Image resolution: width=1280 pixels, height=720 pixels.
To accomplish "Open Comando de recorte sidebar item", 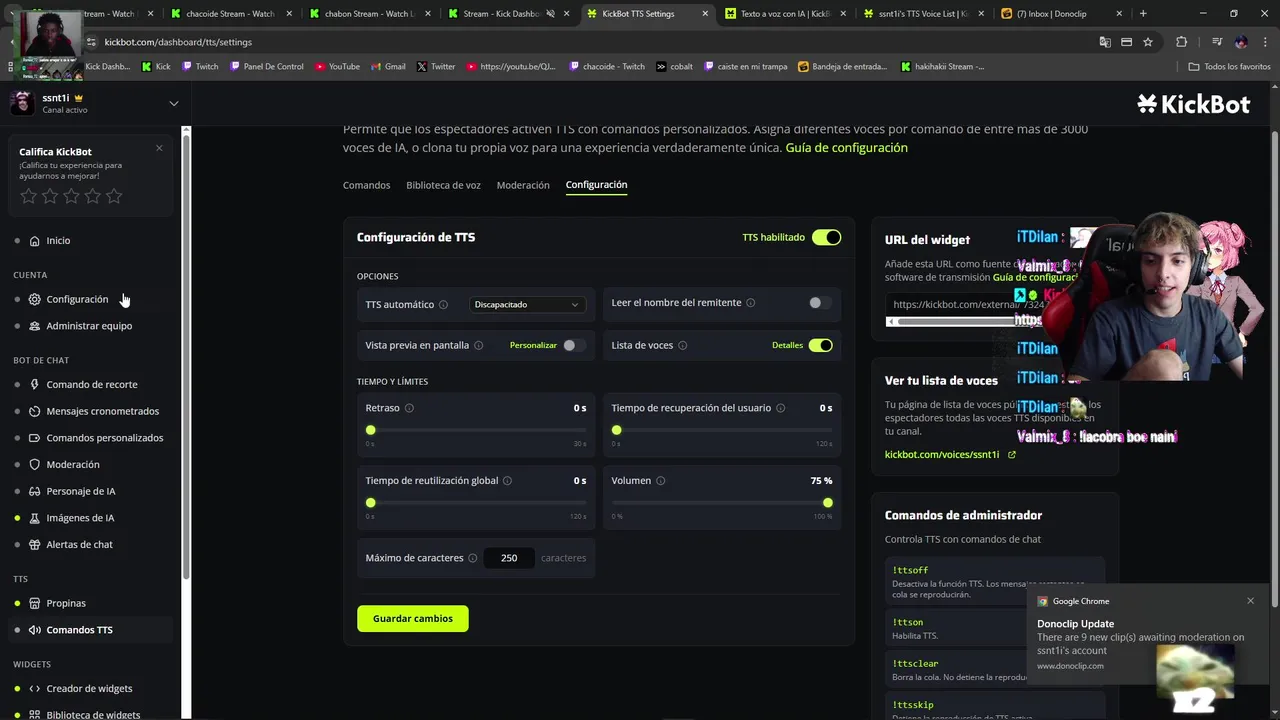I will [x=92, y=385].
